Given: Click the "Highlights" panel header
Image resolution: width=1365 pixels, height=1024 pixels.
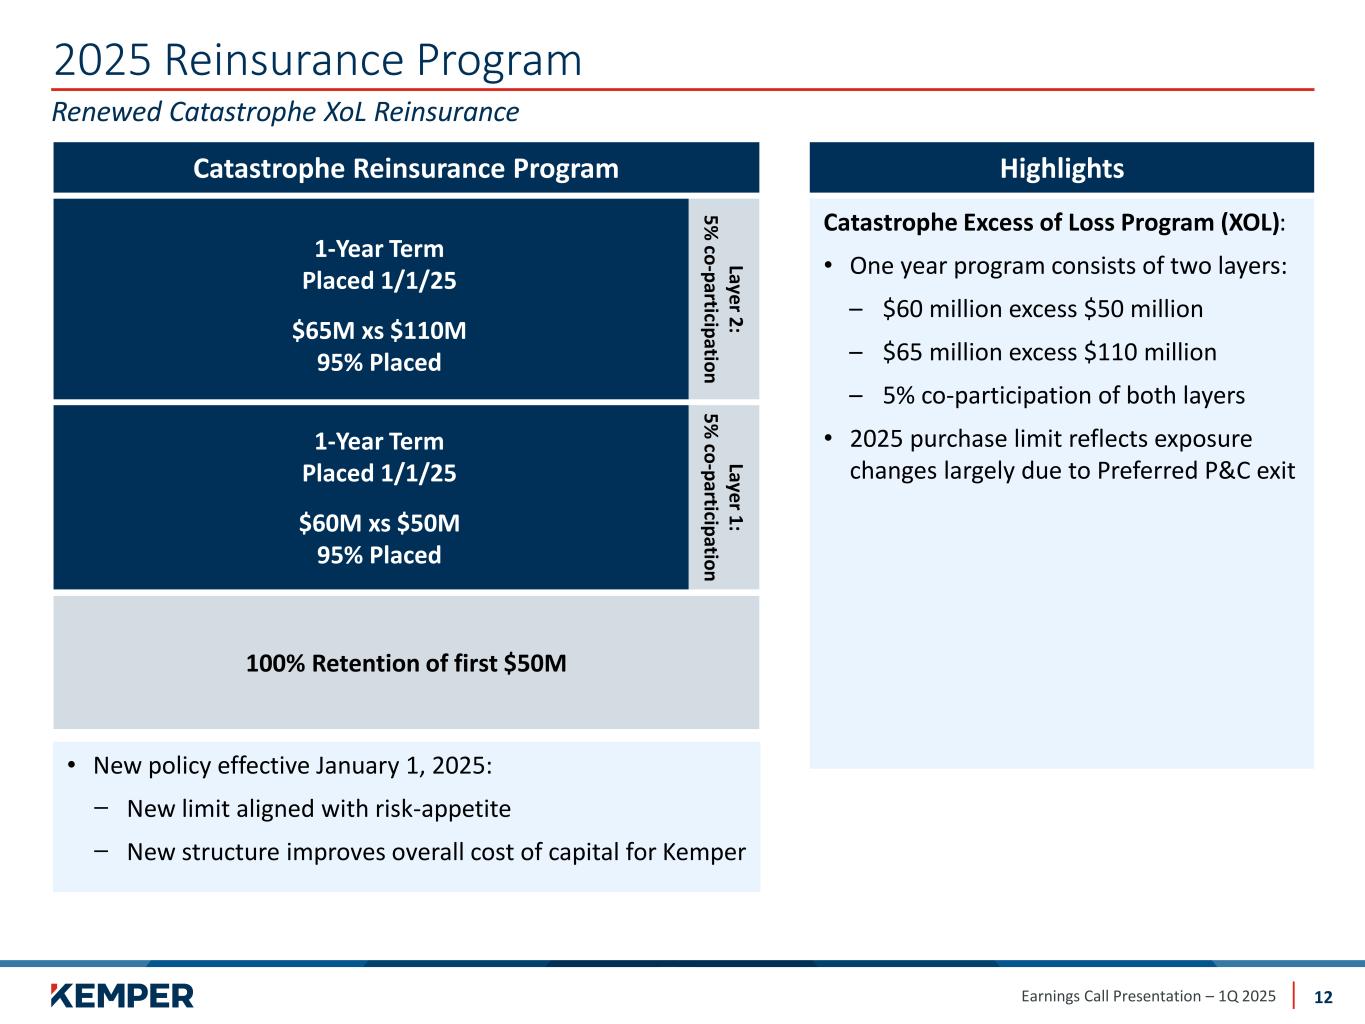Looking at the screenshot, I should coord(1062,168).
